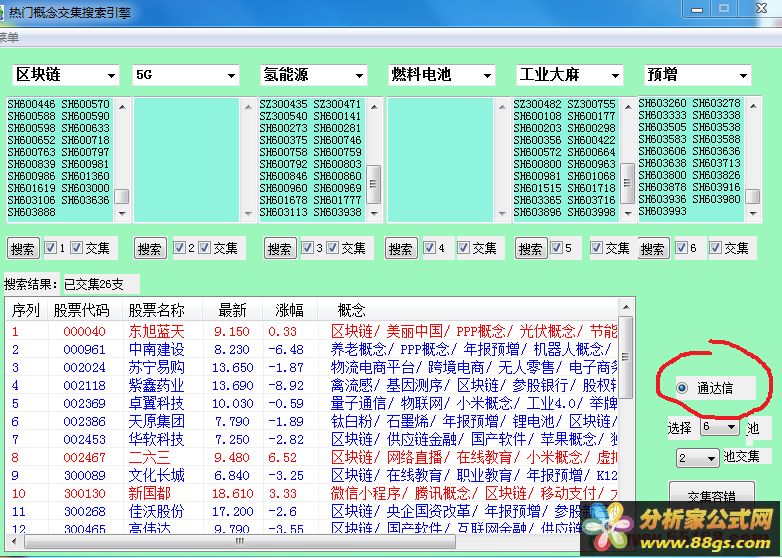The height and width of the screenshot is (558, 782).
Task: Toggle checkbox labeled 3
Action: click(x=307, y=247)
